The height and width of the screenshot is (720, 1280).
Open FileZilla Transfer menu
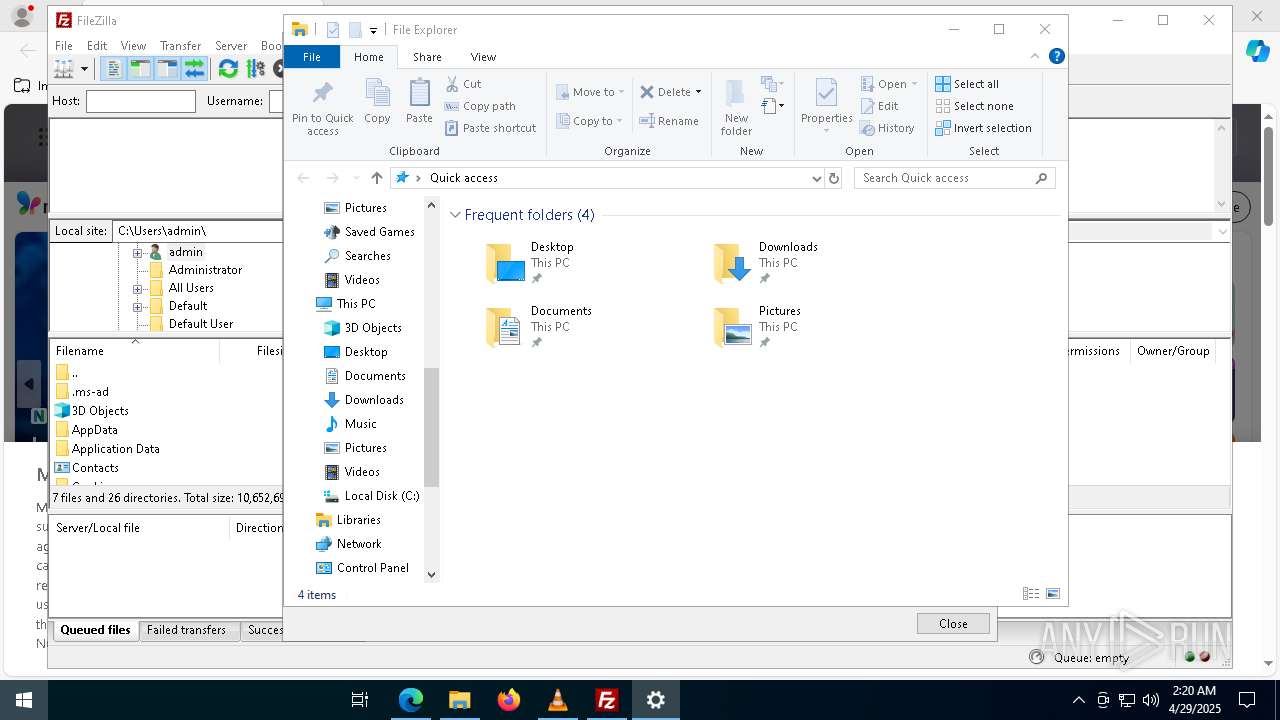[181, 46]
